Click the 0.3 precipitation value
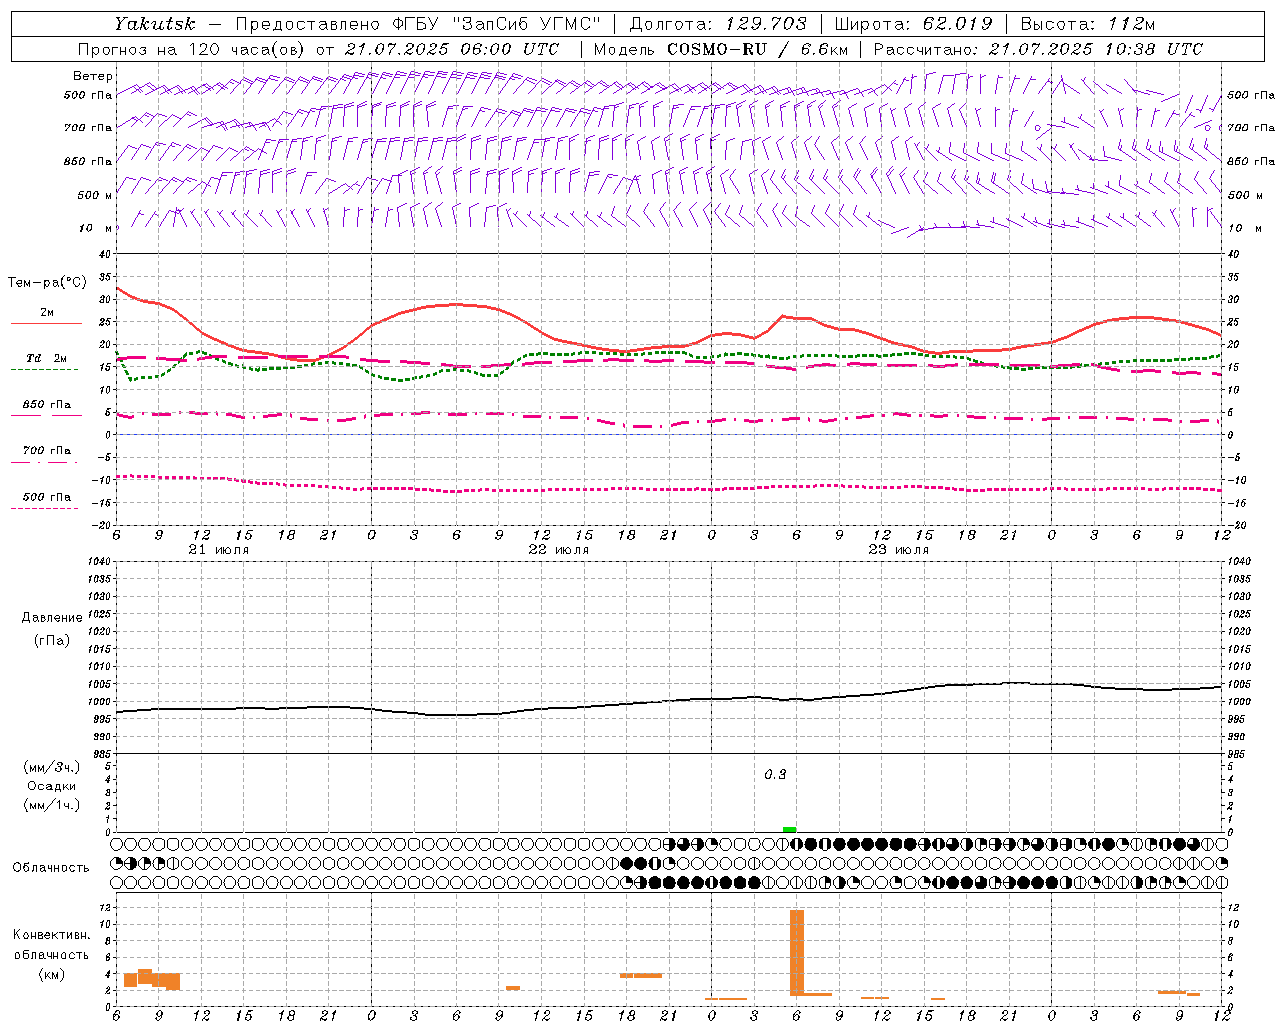Viewport: 1280px width, 1024px height. coord(775,775)
